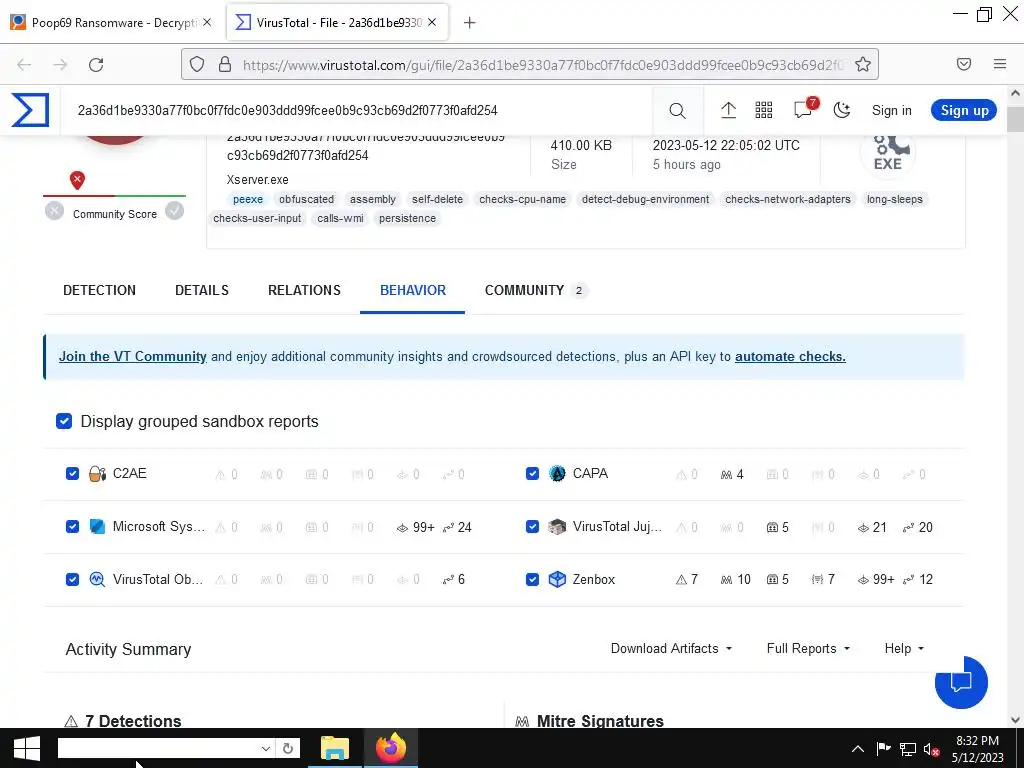Click the browser back arrow

(x=24, y=65)
